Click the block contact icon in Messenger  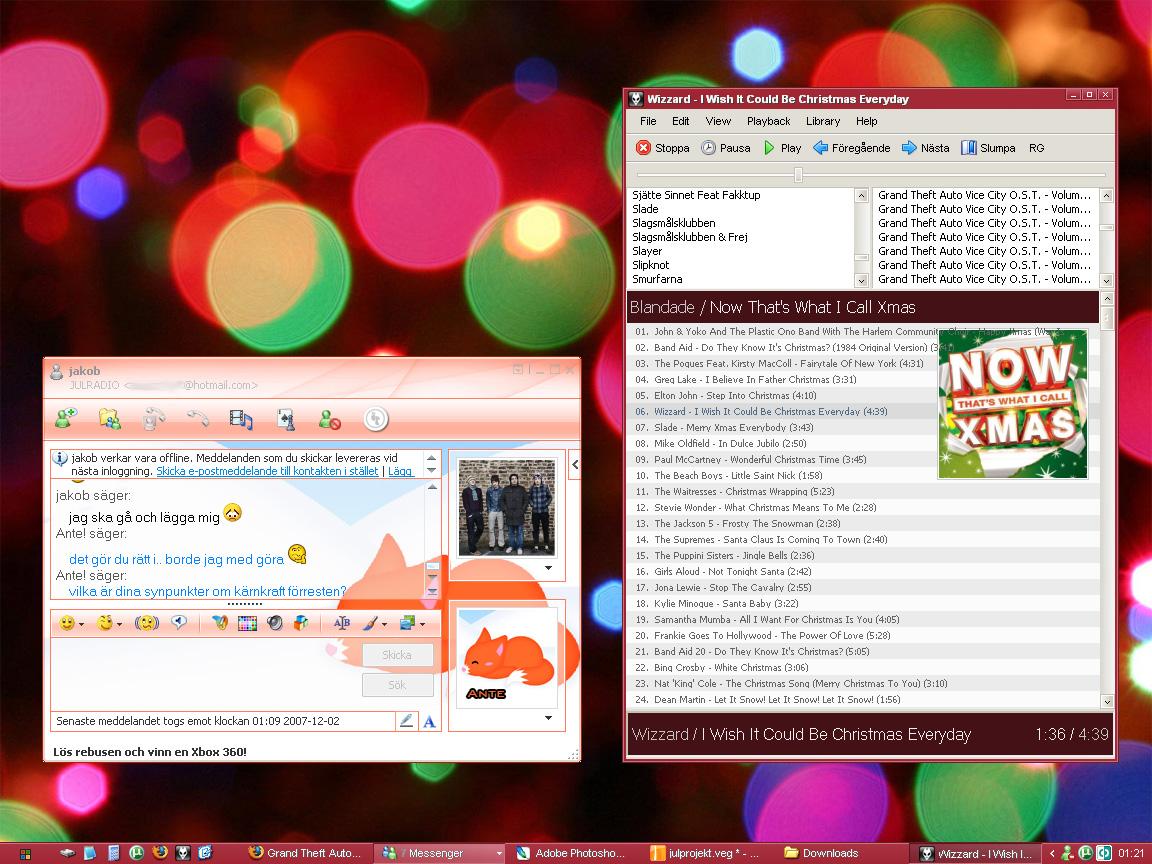[x=329, y=420]
